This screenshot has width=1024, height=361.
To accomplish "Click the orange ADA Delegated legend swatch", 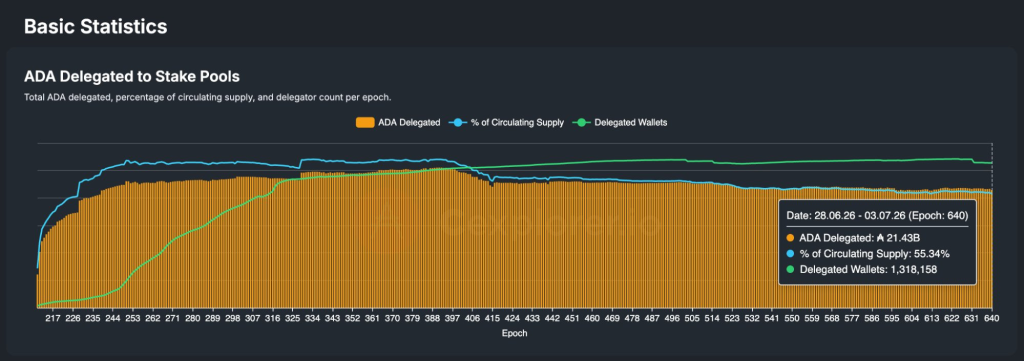I will pos(364,123).
